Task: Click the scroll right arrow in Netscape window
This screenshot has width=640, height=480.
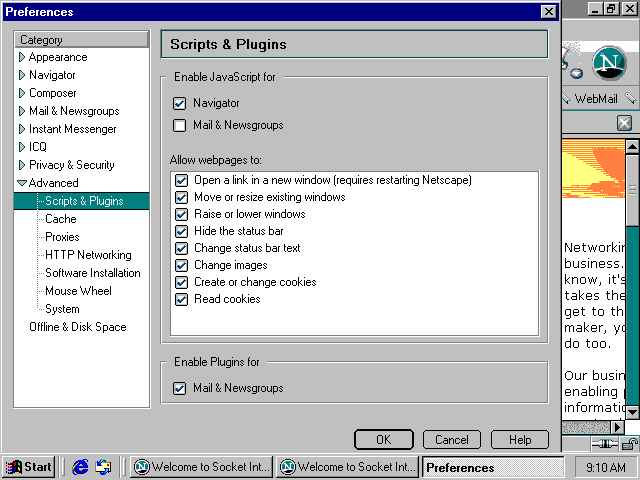Action: [x=618, y=427]
